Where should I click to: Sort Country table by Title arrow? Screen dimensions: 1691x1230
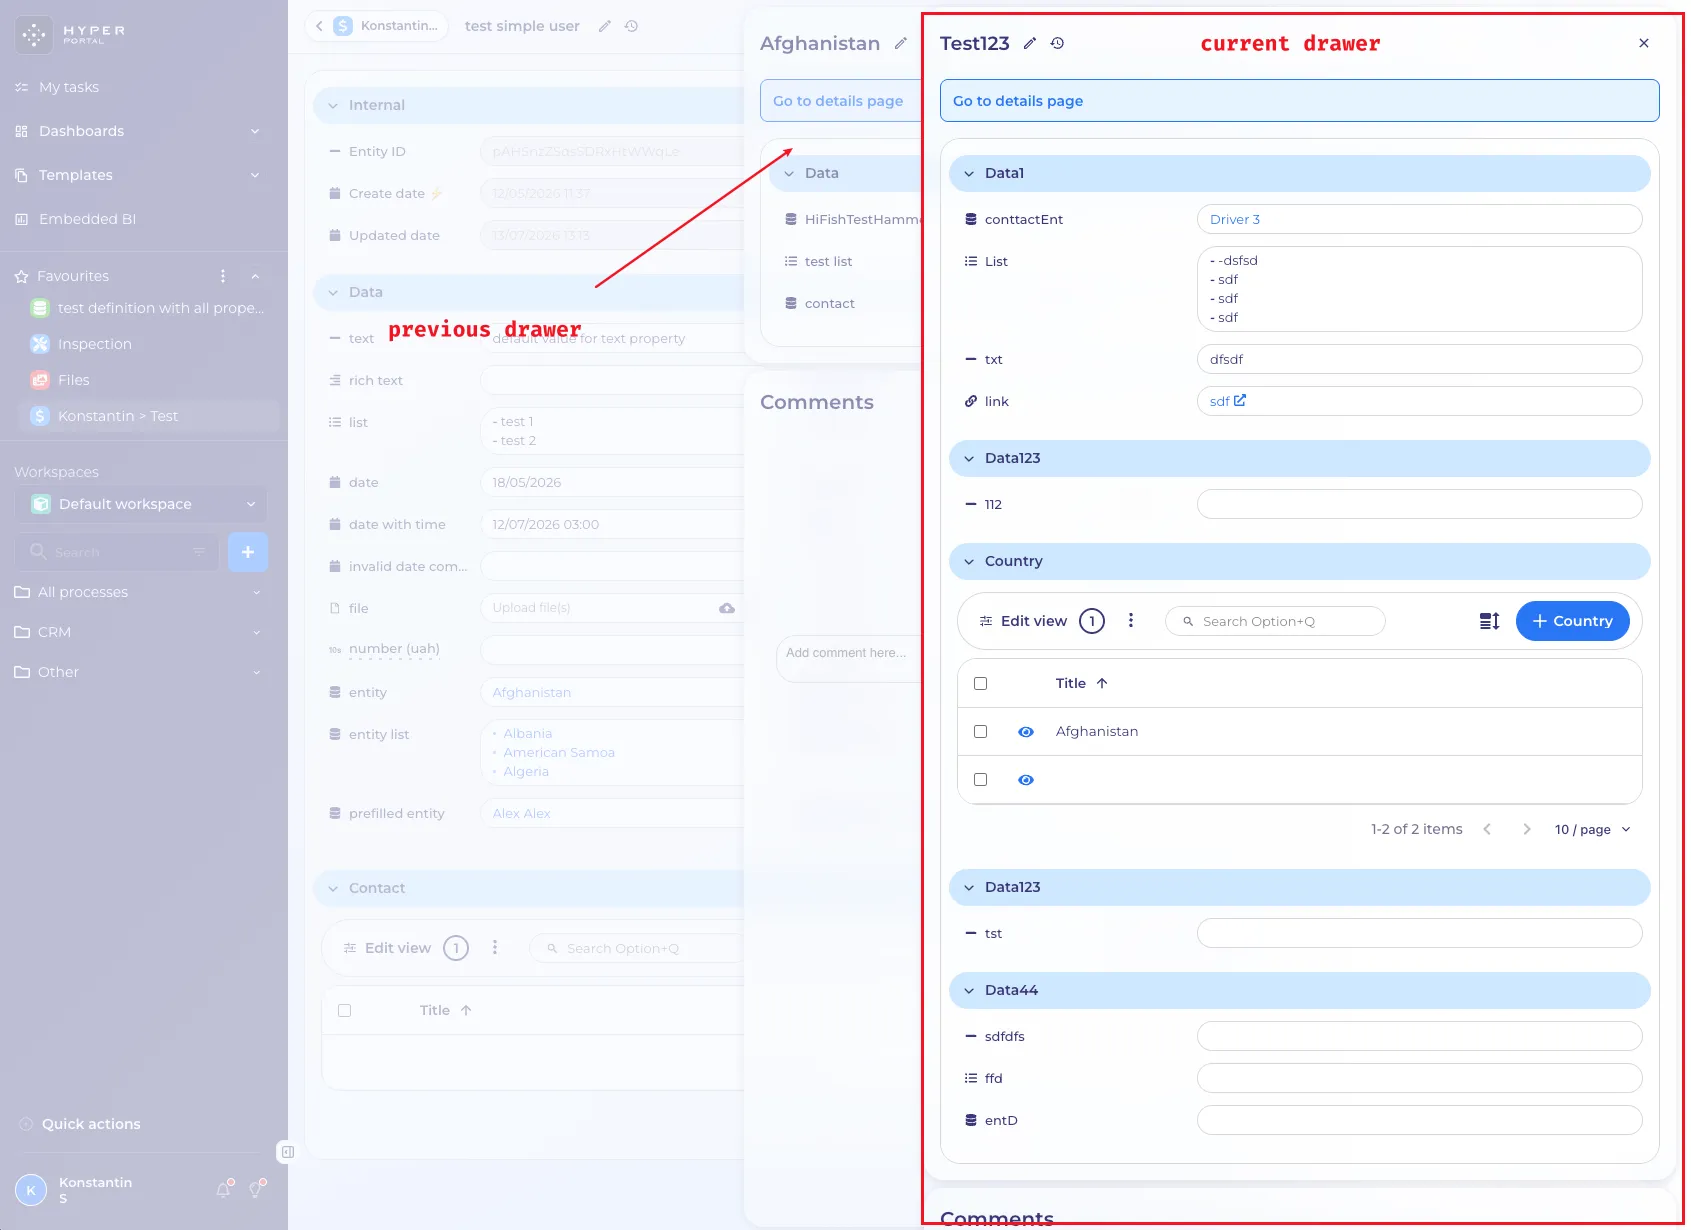[1102, 683]
